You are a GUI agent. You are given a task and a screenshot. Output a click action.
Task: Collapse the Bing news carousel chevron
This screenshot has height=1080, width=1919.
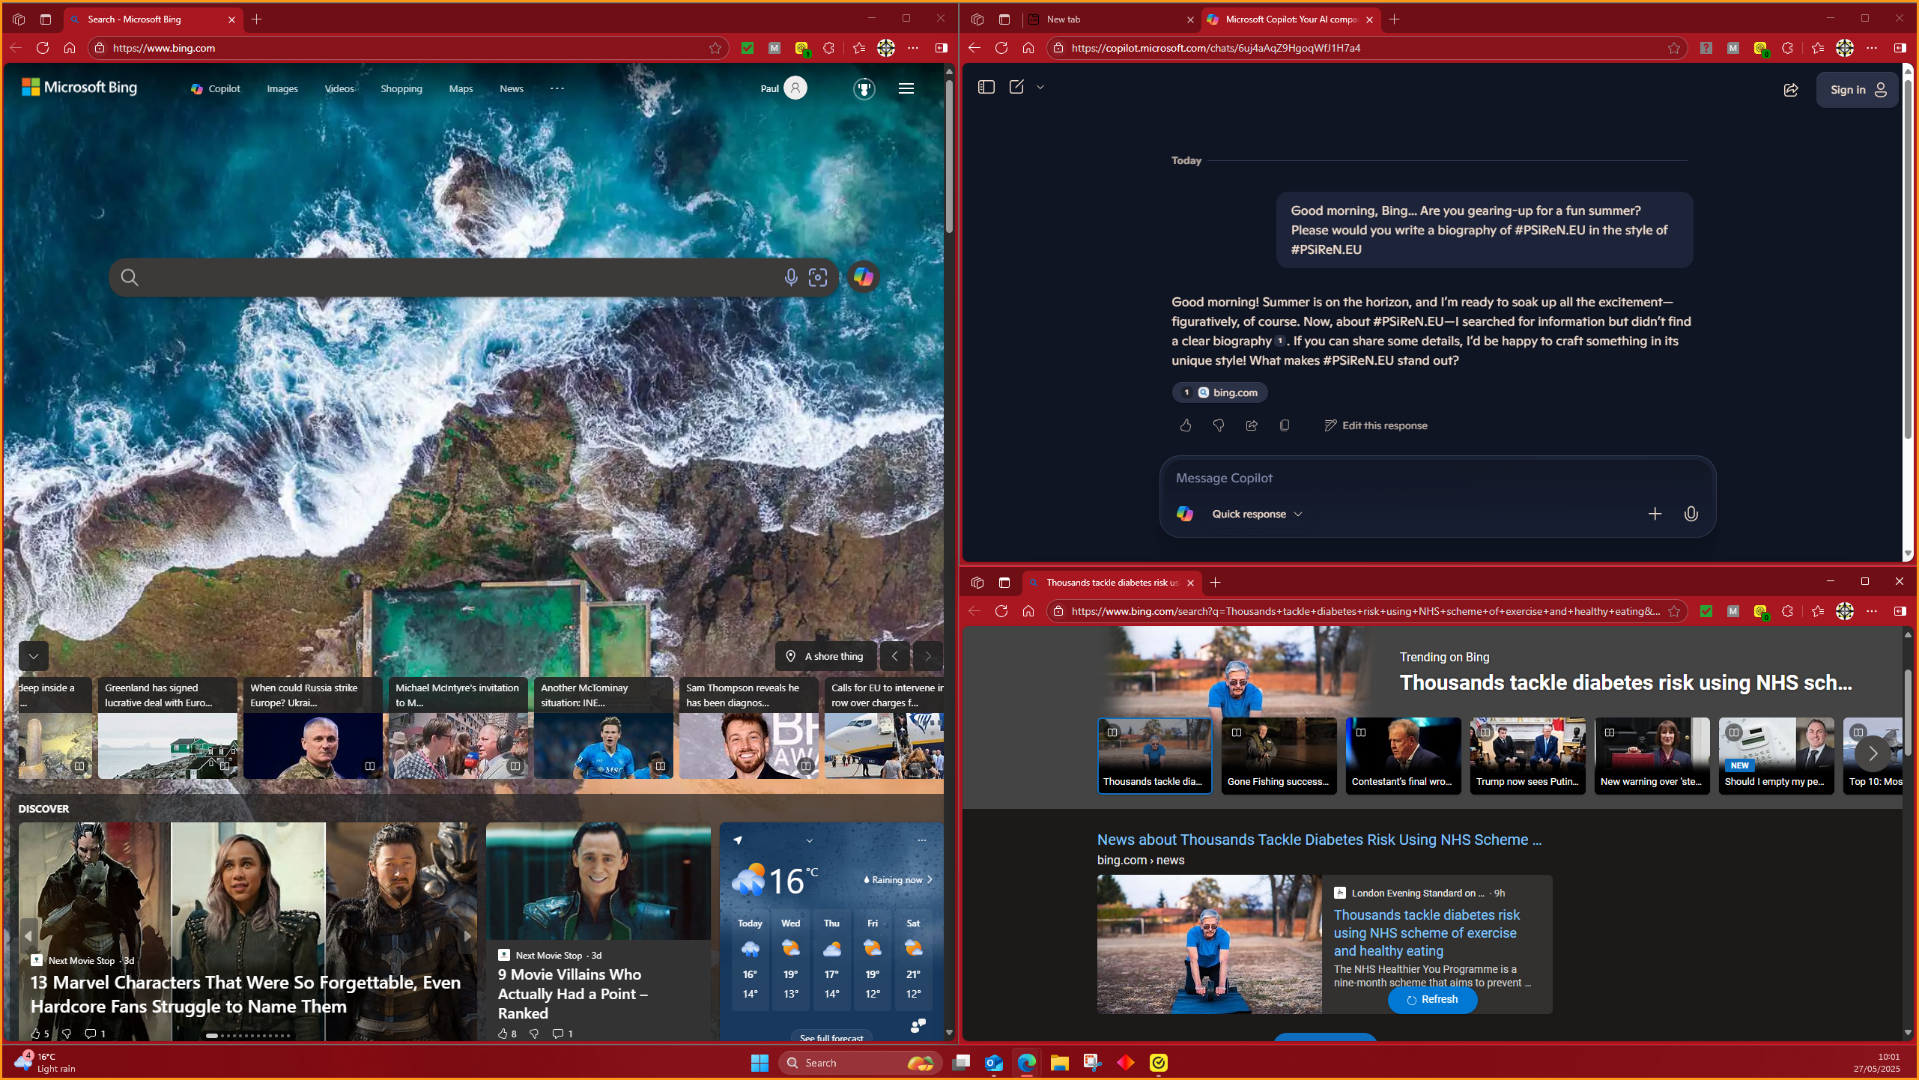(x=33, y=656)
